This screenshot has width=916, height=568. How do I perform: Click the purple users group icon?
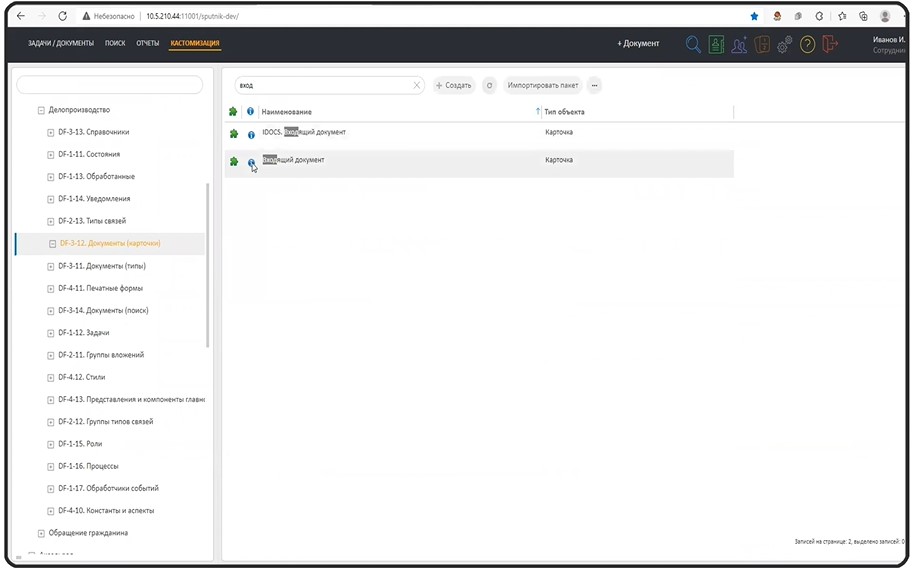click(739, 44)
